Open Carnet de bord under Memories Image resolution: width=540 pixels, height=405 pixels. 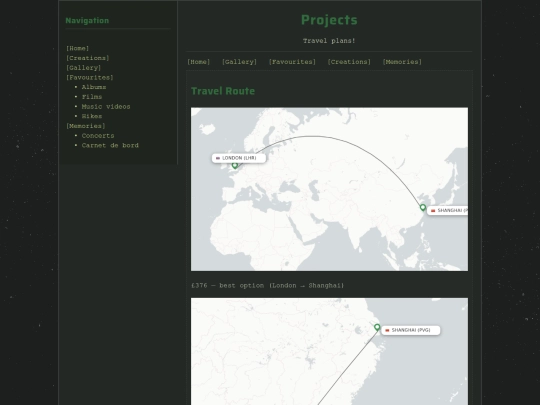pyautogui.click(x=110, y=145)
